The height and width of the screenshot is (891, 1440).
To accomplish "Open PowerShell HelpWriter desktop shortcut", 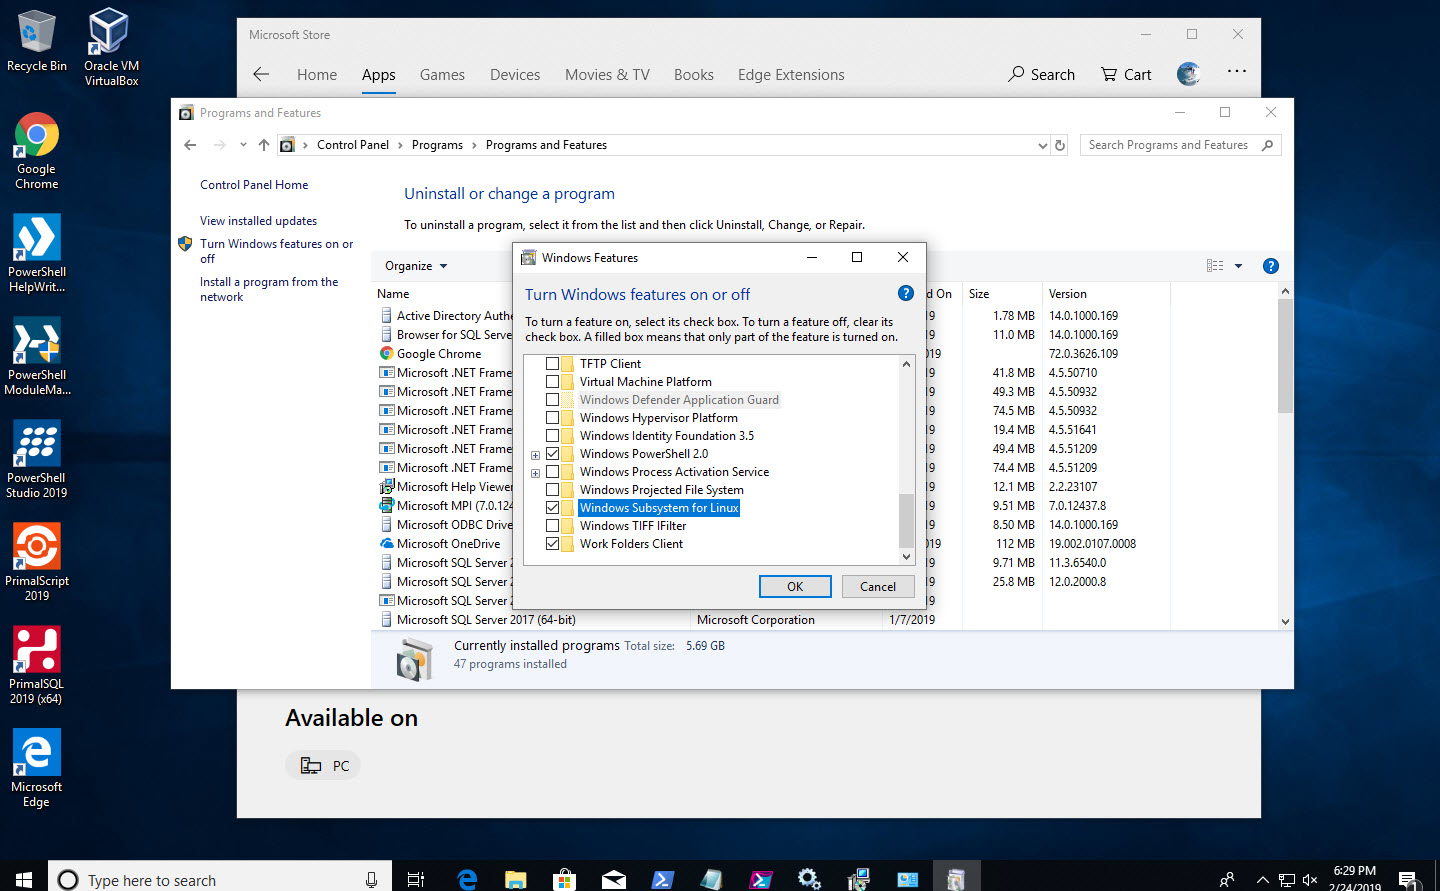I will tap(37, 253).
